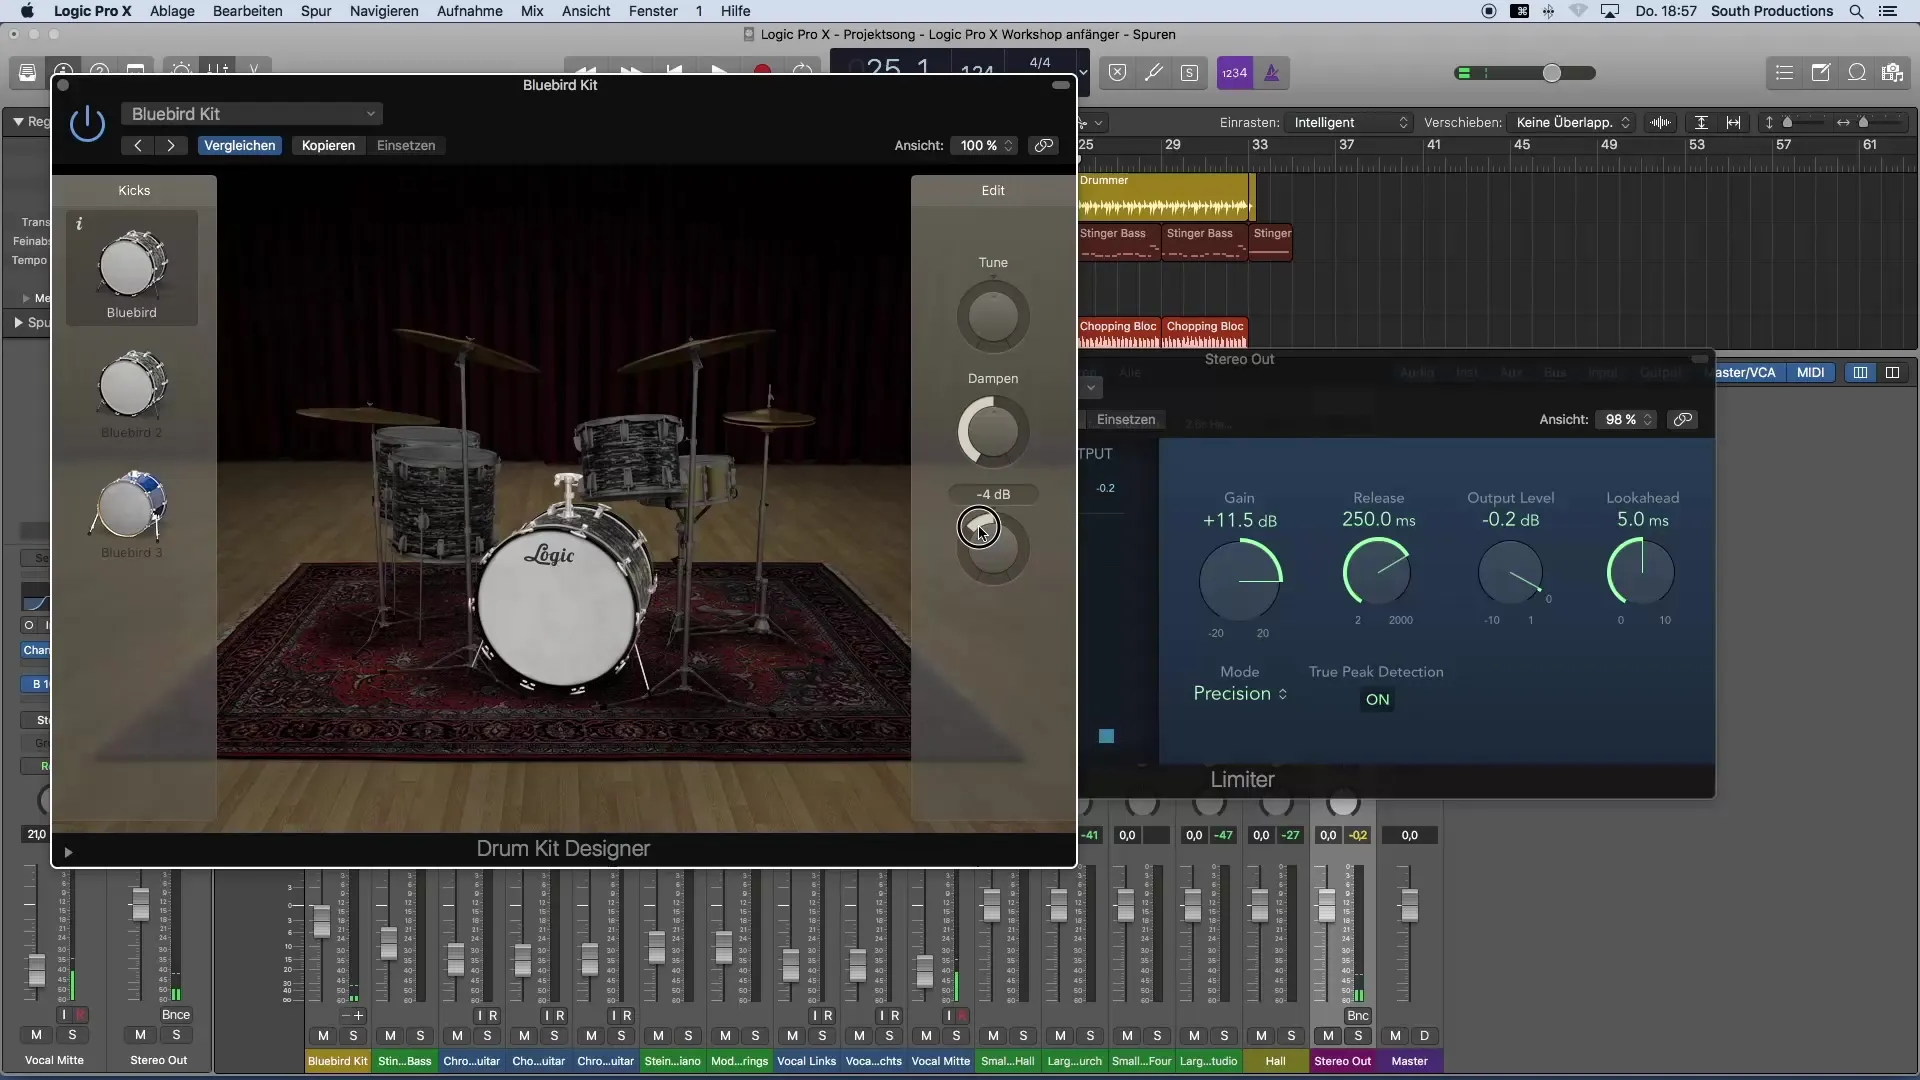Click Einsetzen in Drum Kit Designer window

406,146
